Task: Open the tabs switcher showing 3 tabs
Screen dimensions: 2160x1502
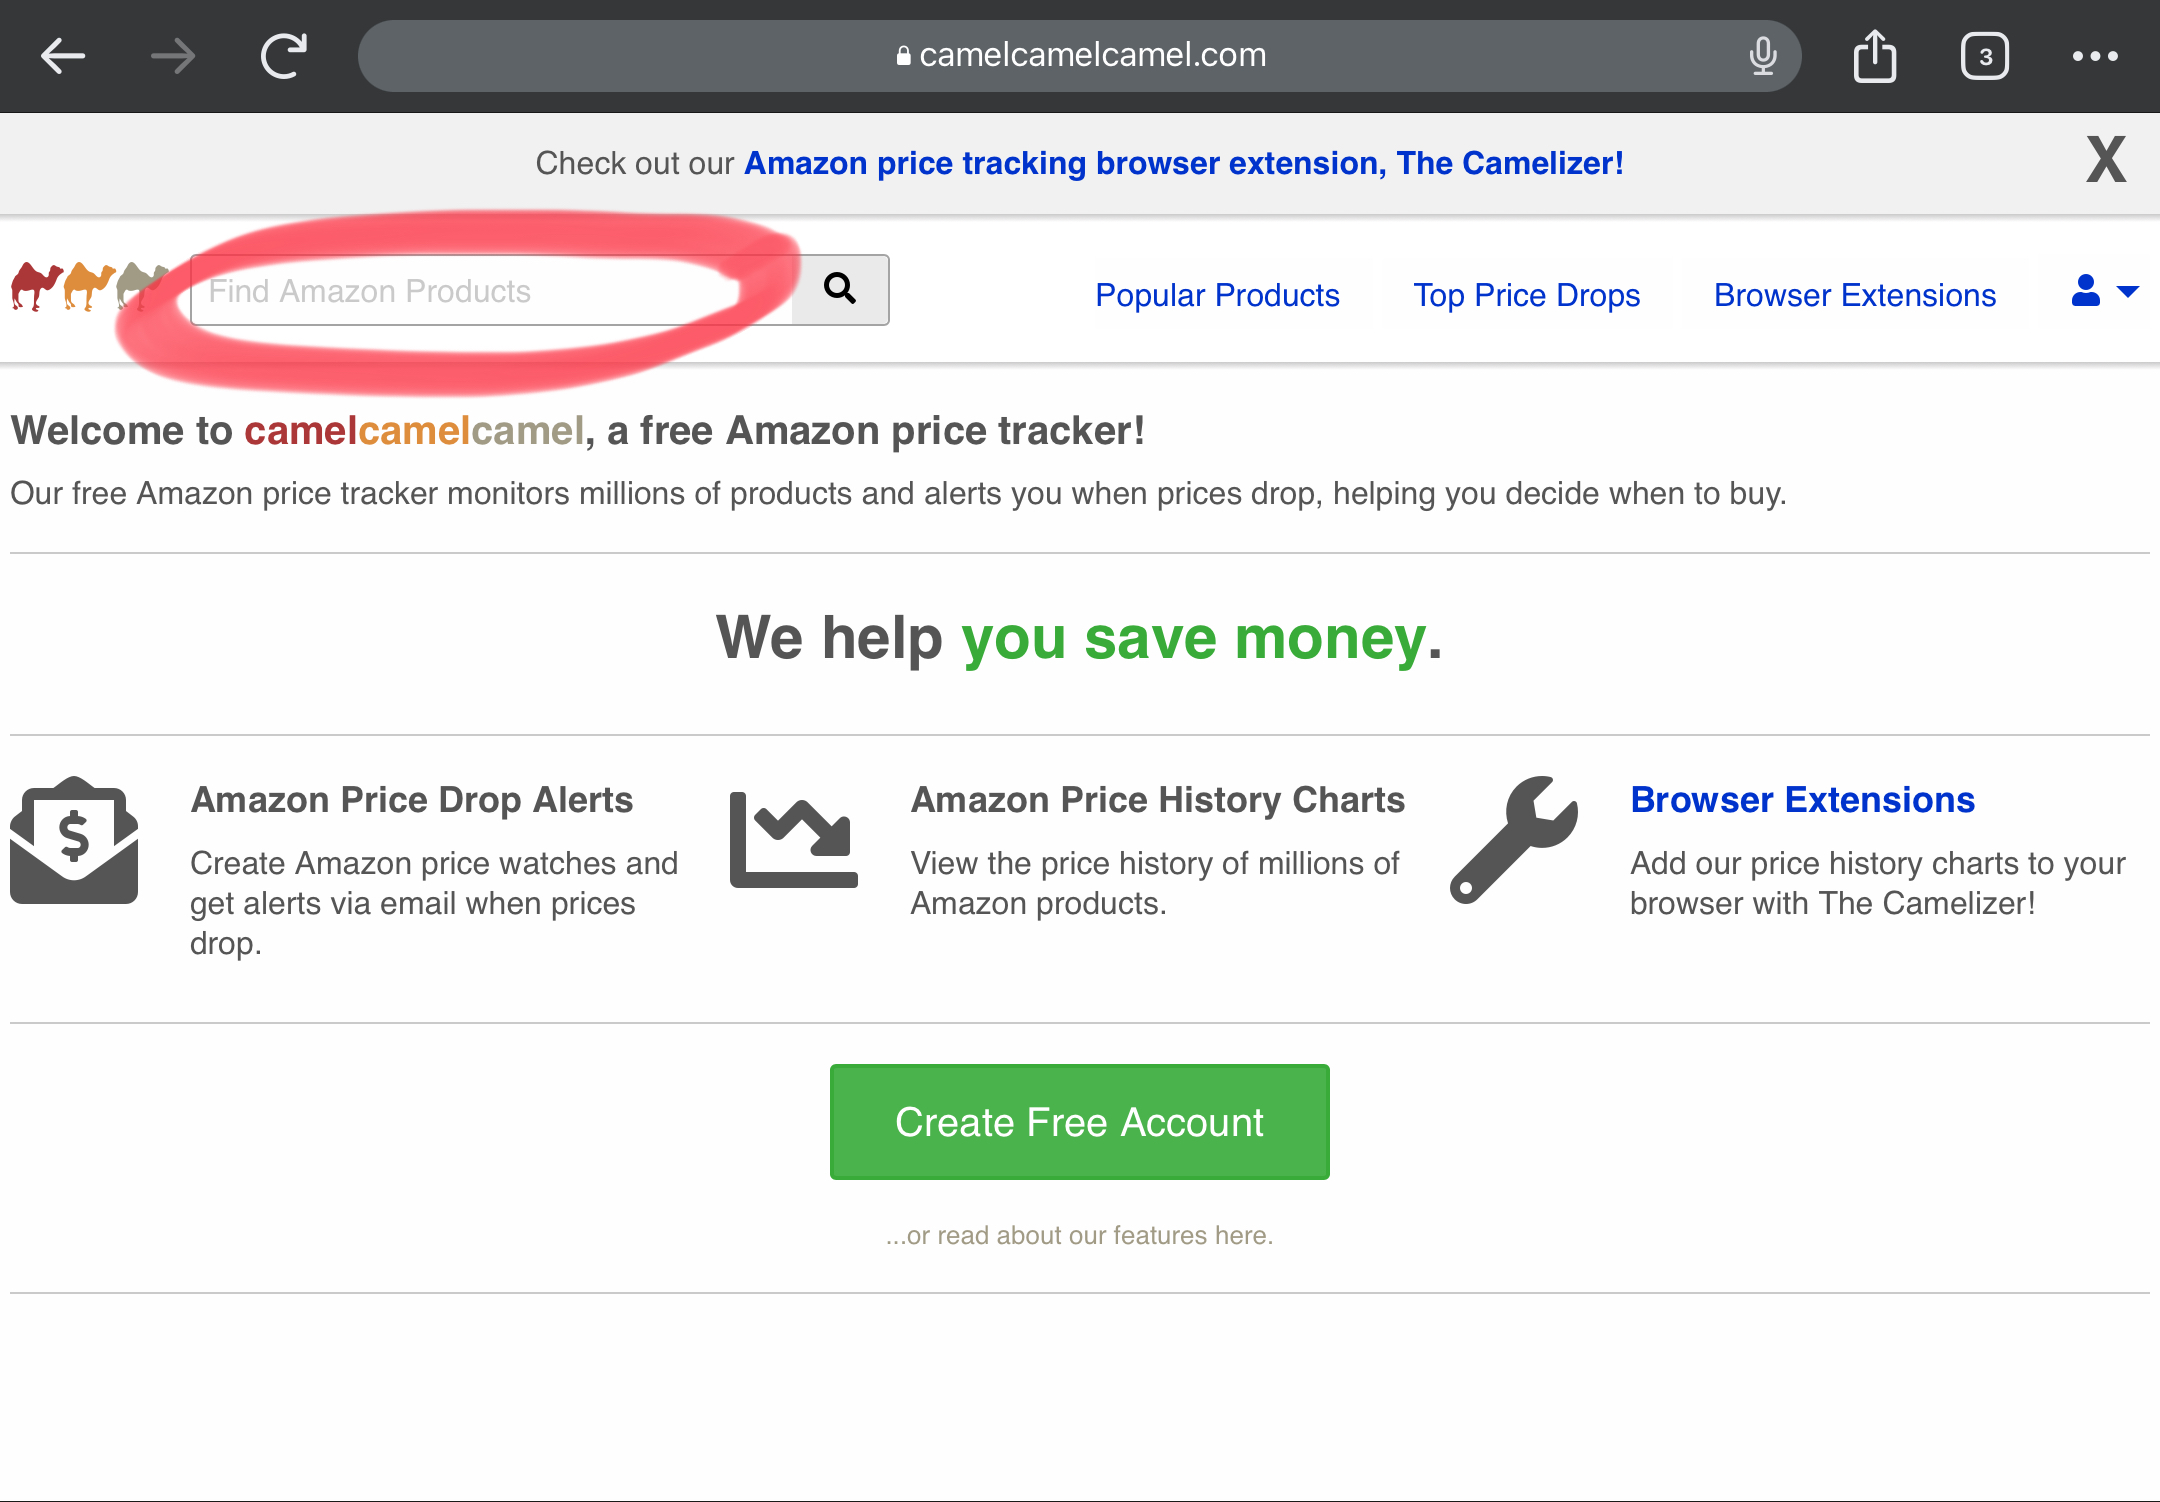Action: (x=1985, y=56)
